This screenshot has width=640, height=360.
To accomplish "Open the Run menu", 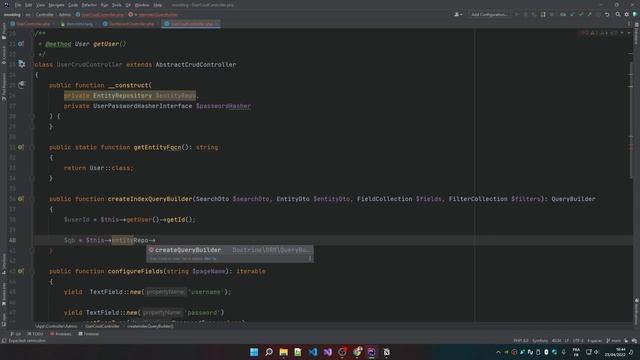I will coord(104,5).
